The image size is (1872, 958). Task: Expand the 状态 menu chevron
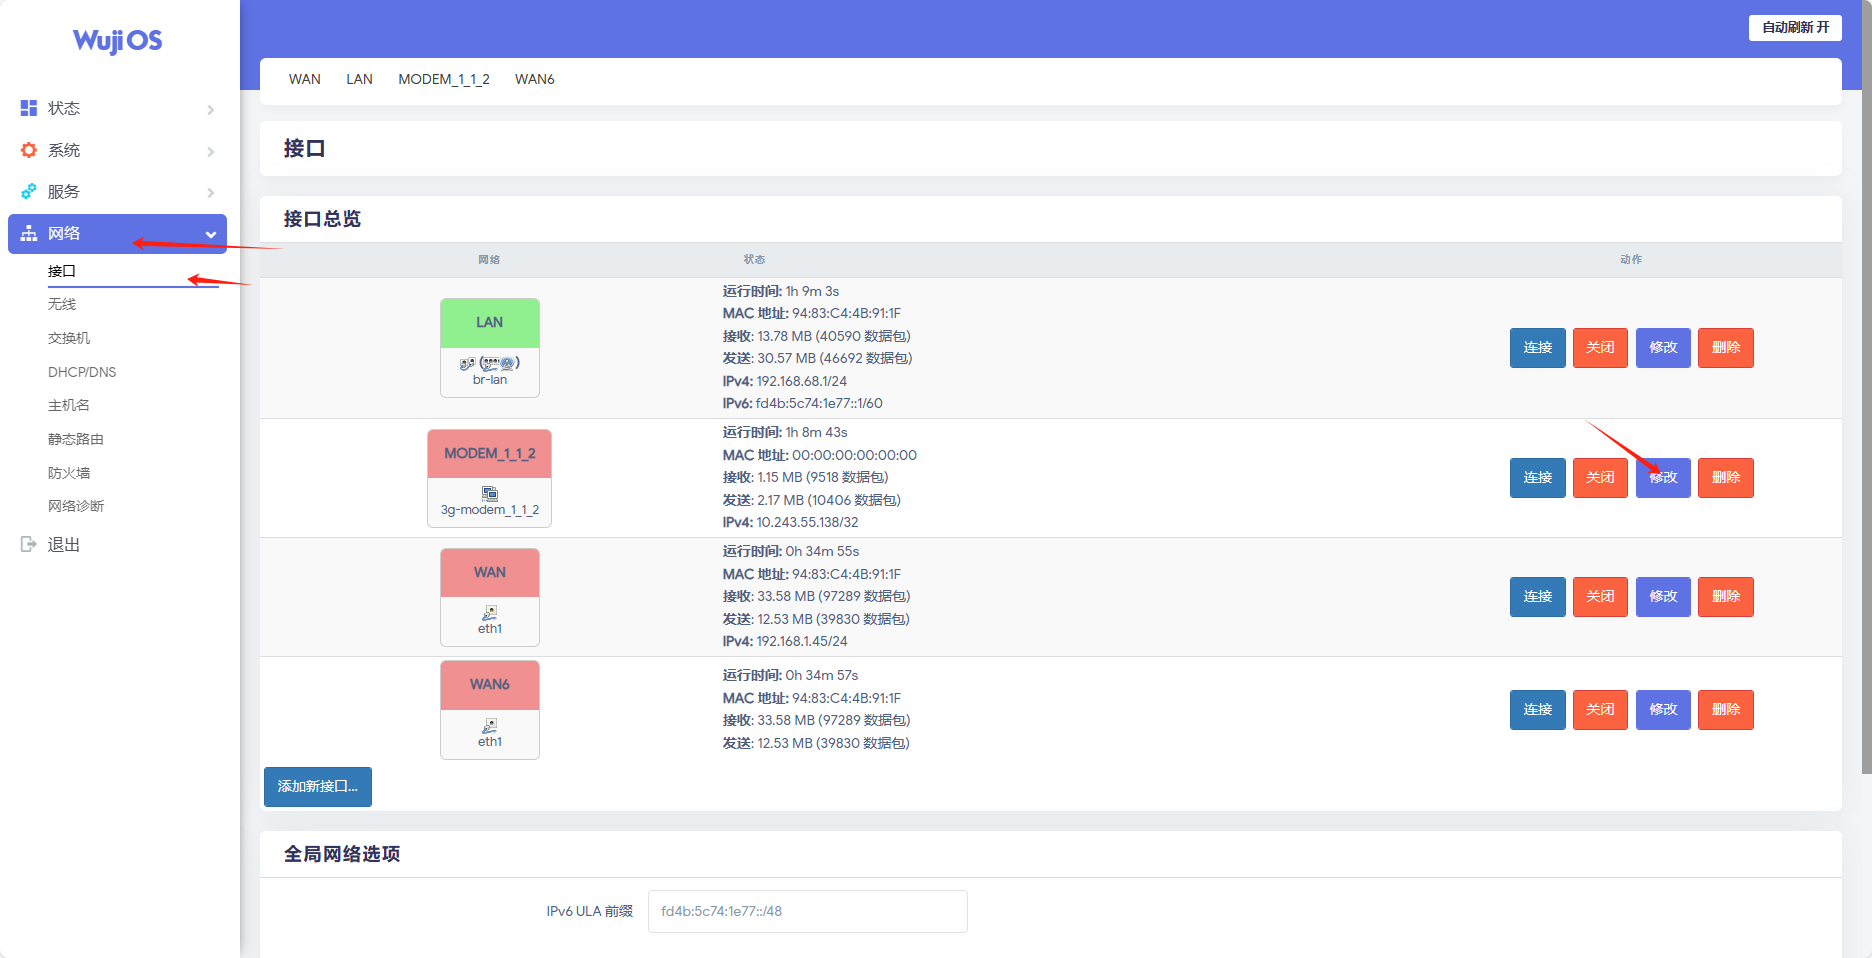tap(211, 109)
